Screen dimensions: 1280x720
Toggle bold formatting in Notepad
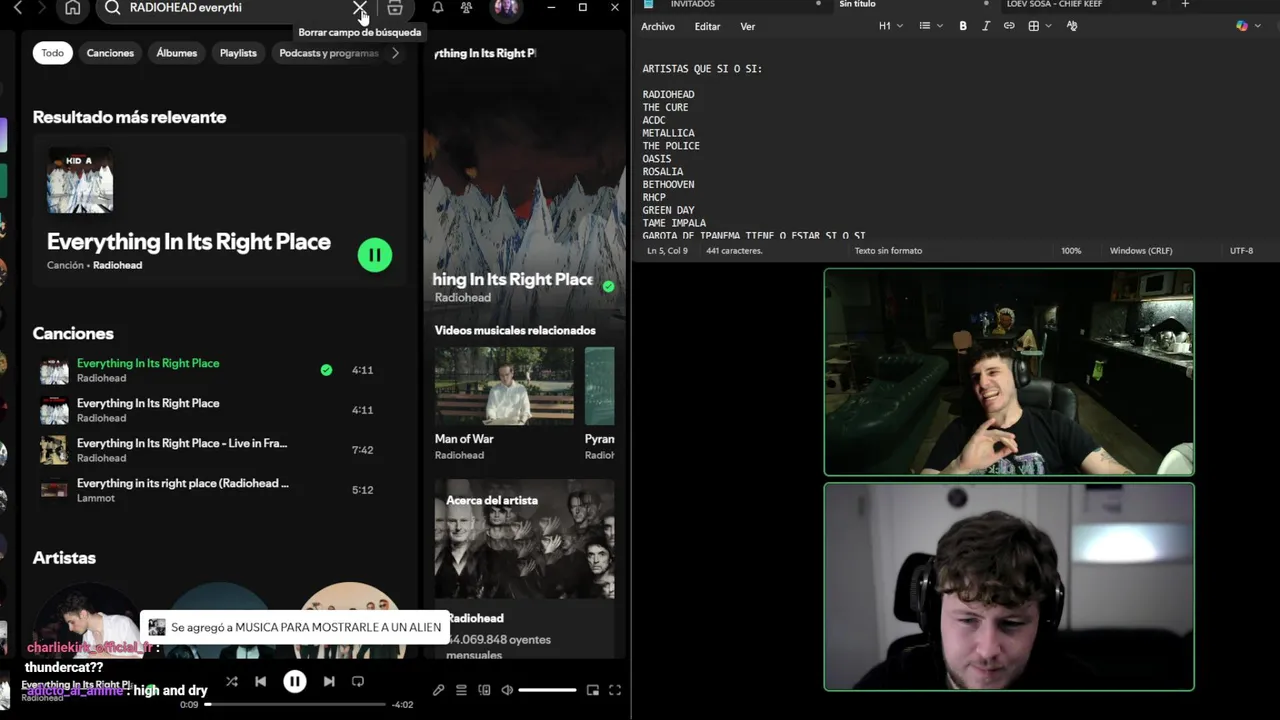963,26
